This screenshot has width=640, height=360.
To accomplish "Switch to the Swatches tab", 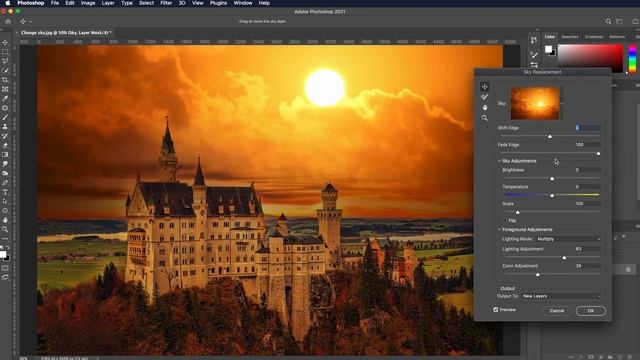I will (570, 37).
